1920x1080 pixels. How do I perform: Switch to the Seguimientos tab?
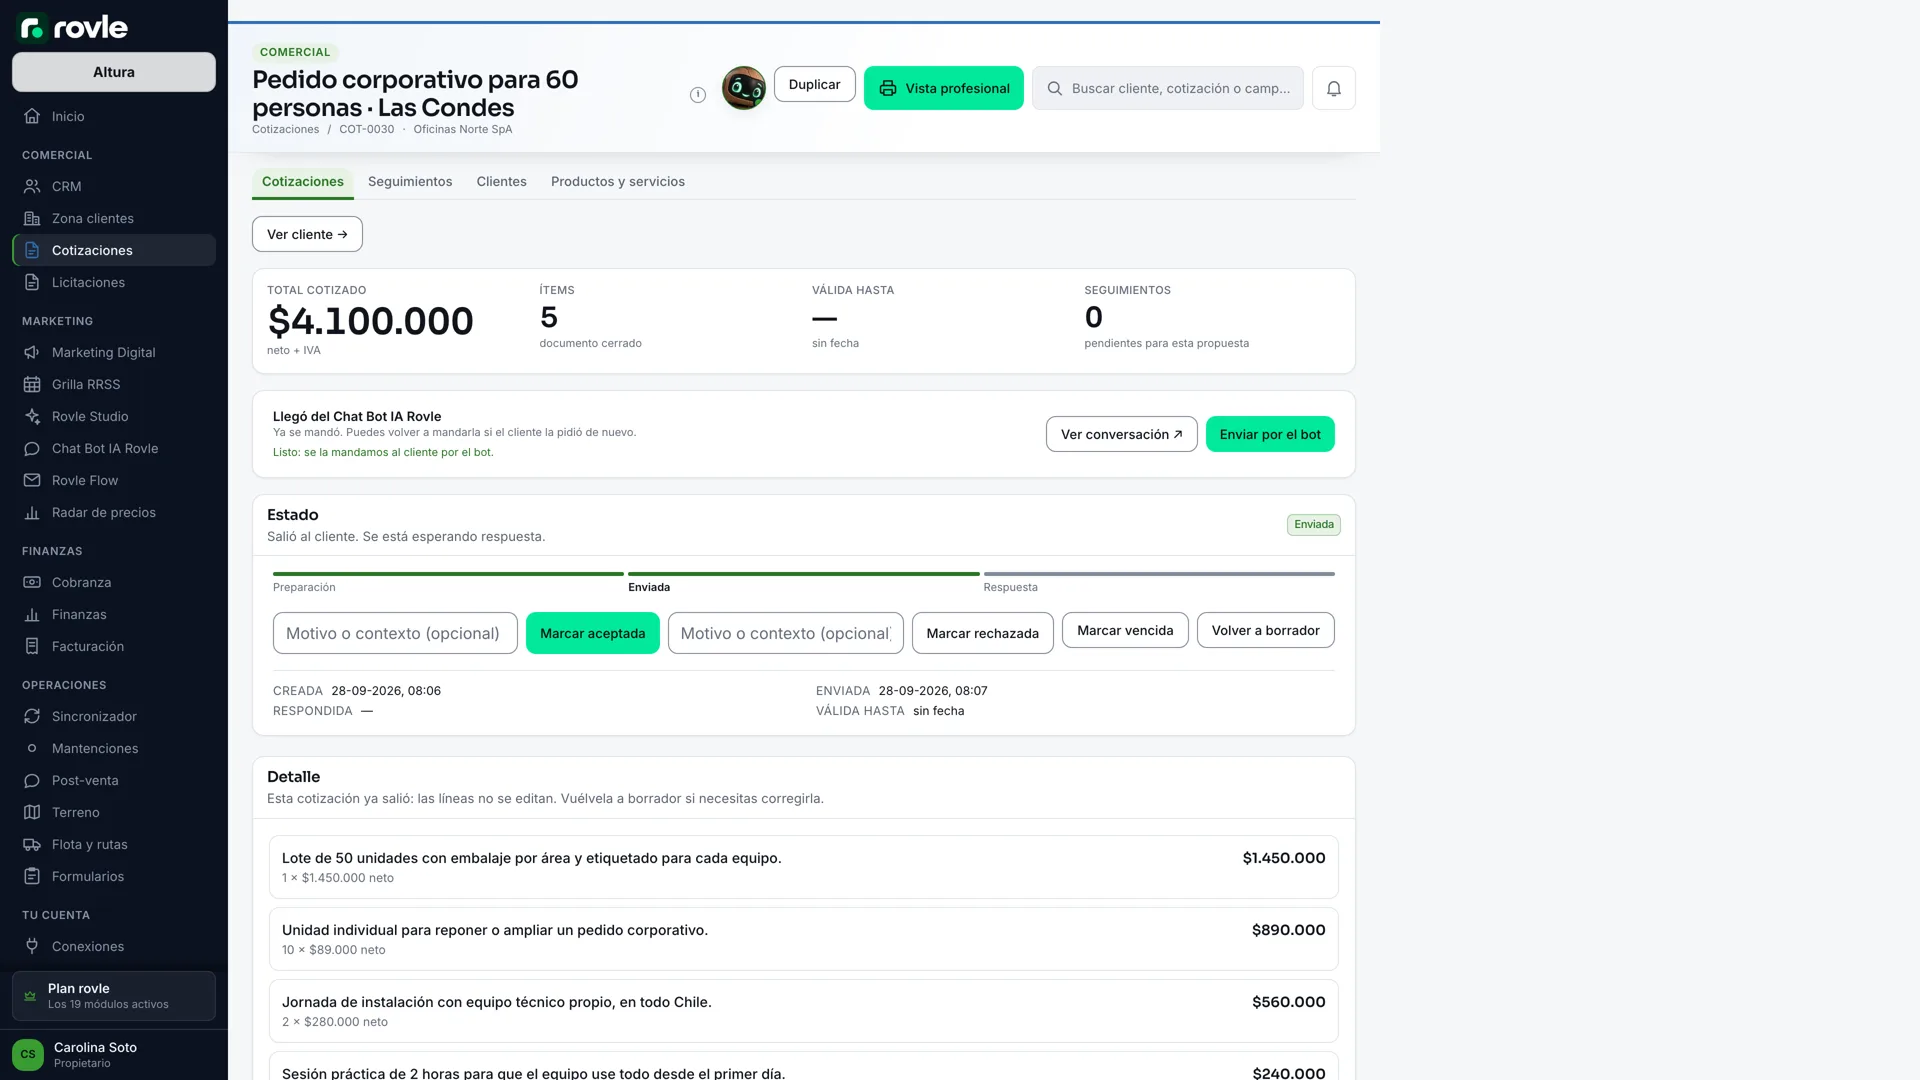410,181
